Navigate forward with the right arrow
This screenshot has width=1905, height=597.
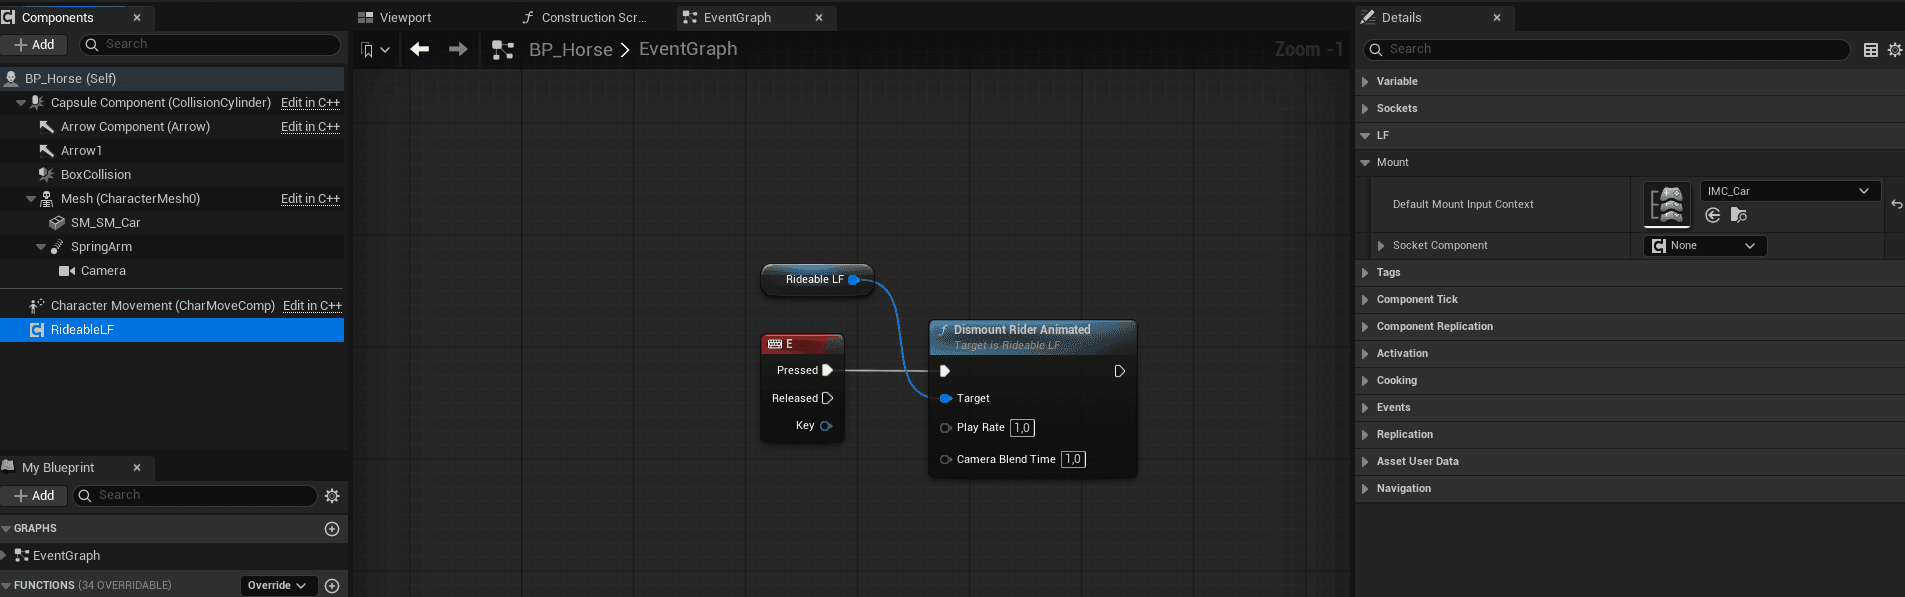(458, 49)
